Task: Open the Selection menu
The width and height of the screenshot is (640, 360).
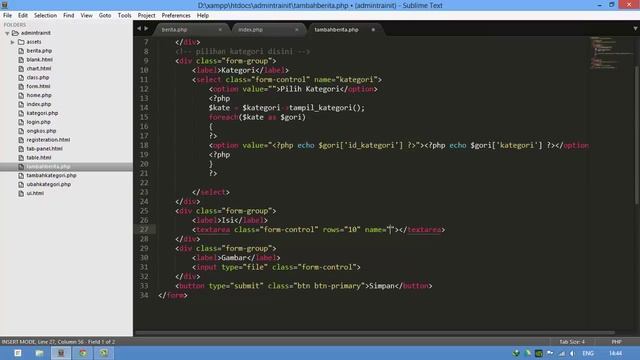Action: tap(45, 16)
